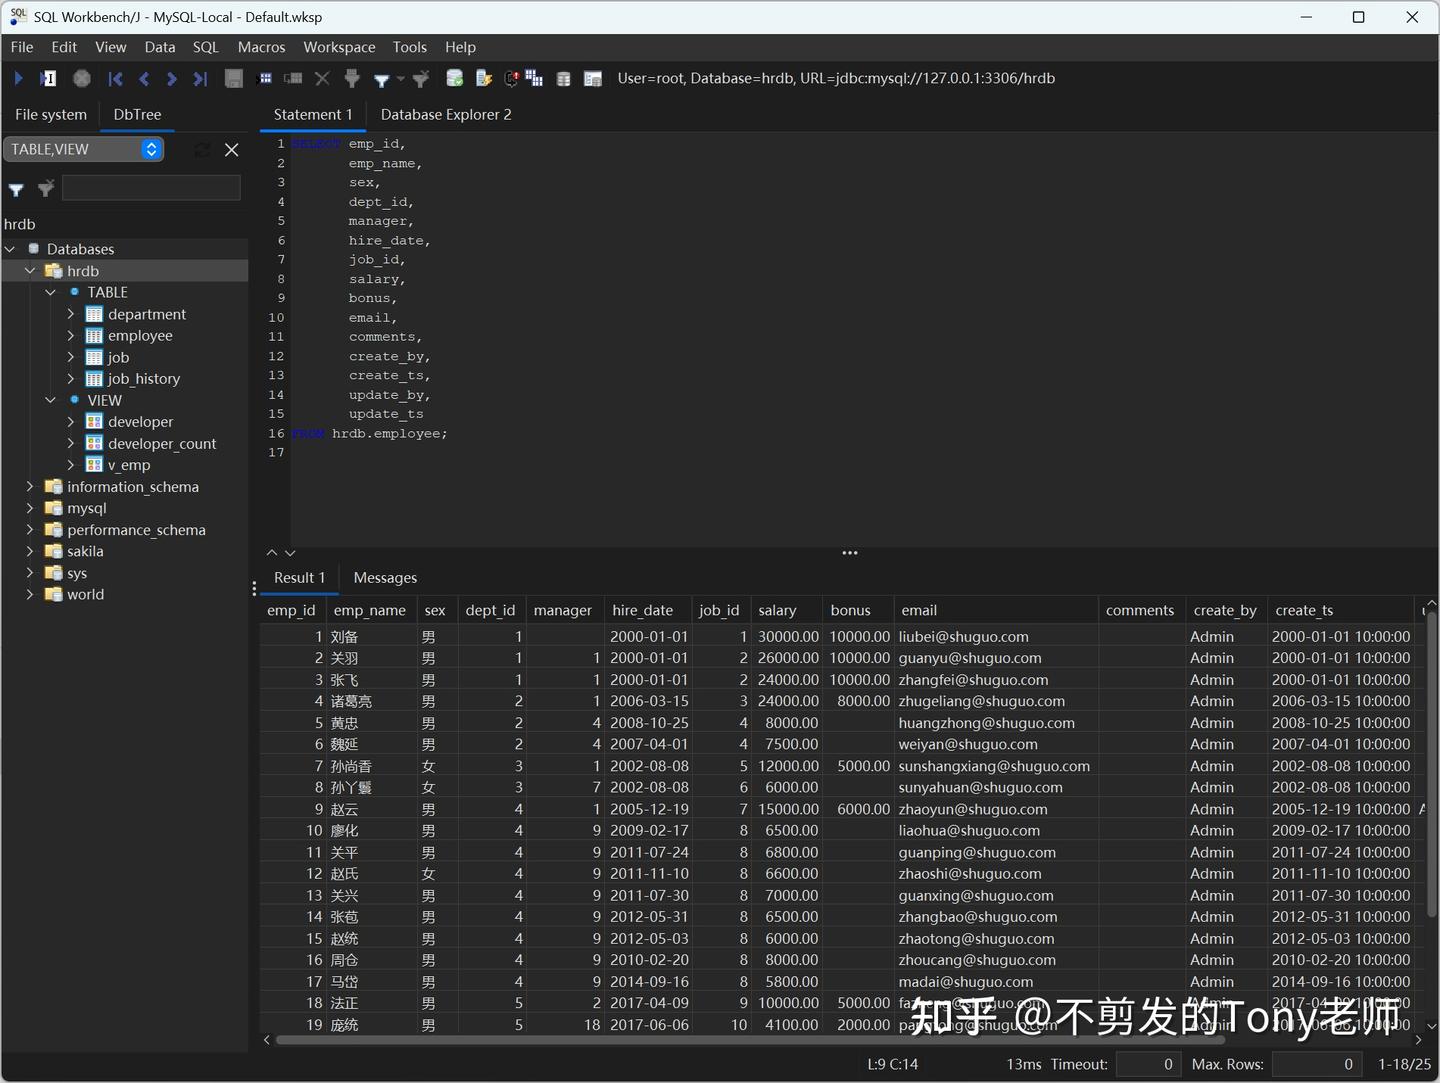Open the TABLE,VIEW type dropdown
This screenshot has width=1440, height=1083.
pyautogui.click(x=151, y=149)
